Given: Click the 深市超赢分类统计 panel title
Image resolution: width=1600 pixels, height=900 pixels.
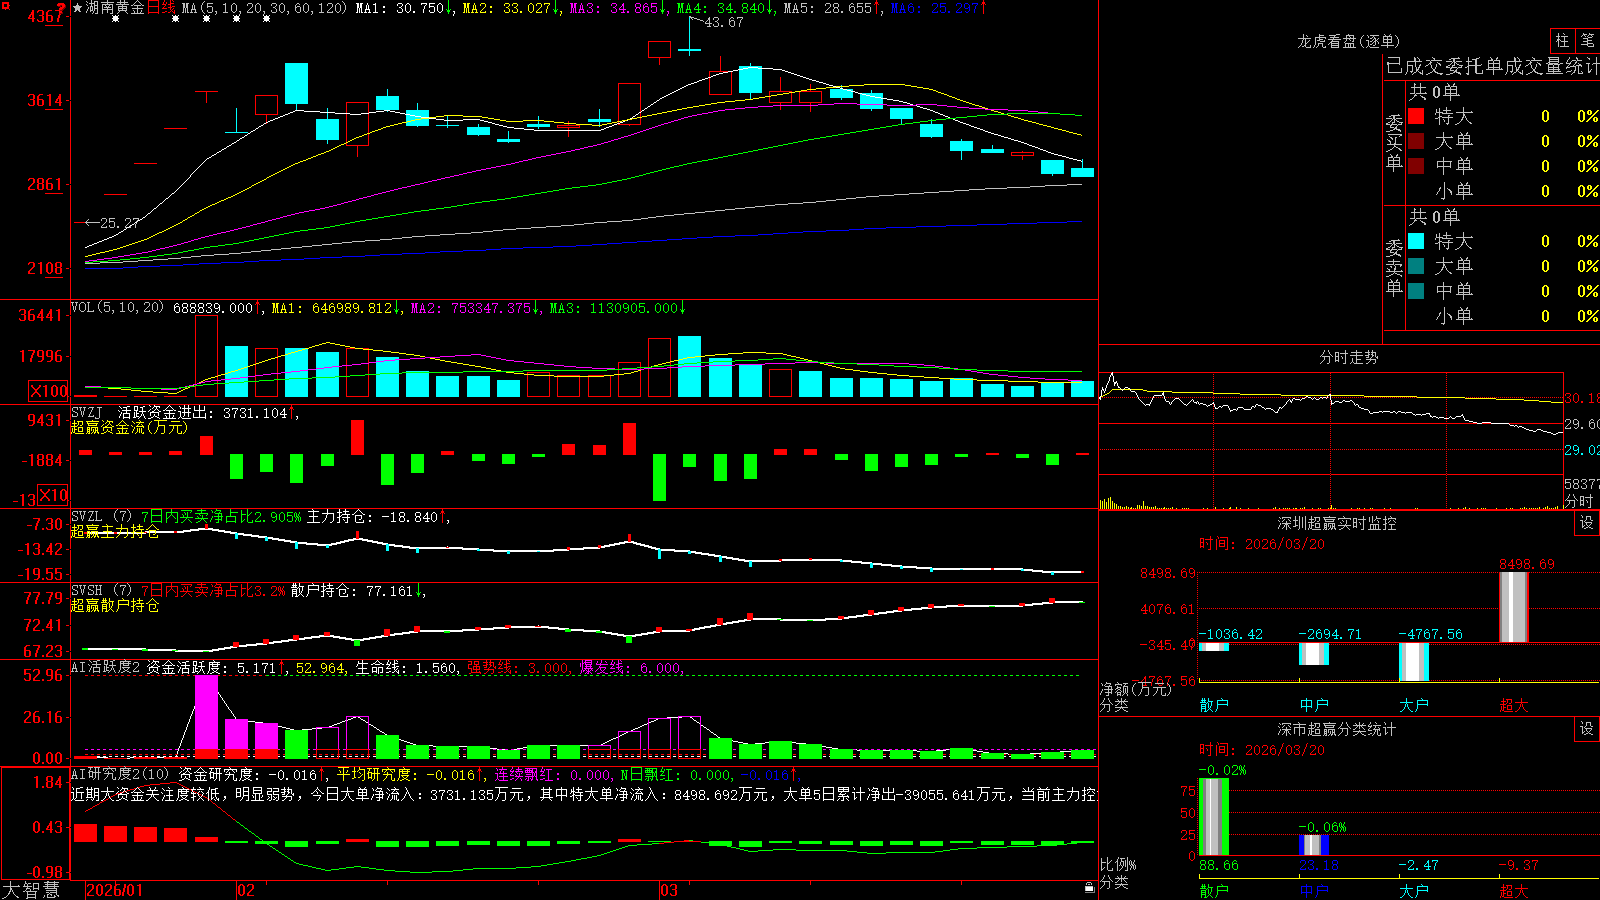Looking at the screenshot, I should coord(1337,729).
